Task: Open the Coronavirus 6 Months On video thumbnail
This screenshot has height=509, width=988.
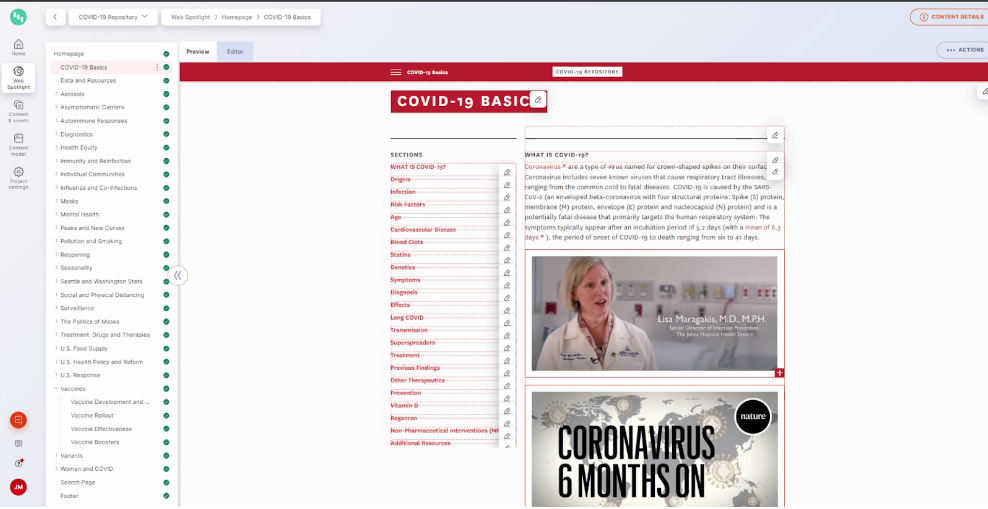Action: [654, 449]
